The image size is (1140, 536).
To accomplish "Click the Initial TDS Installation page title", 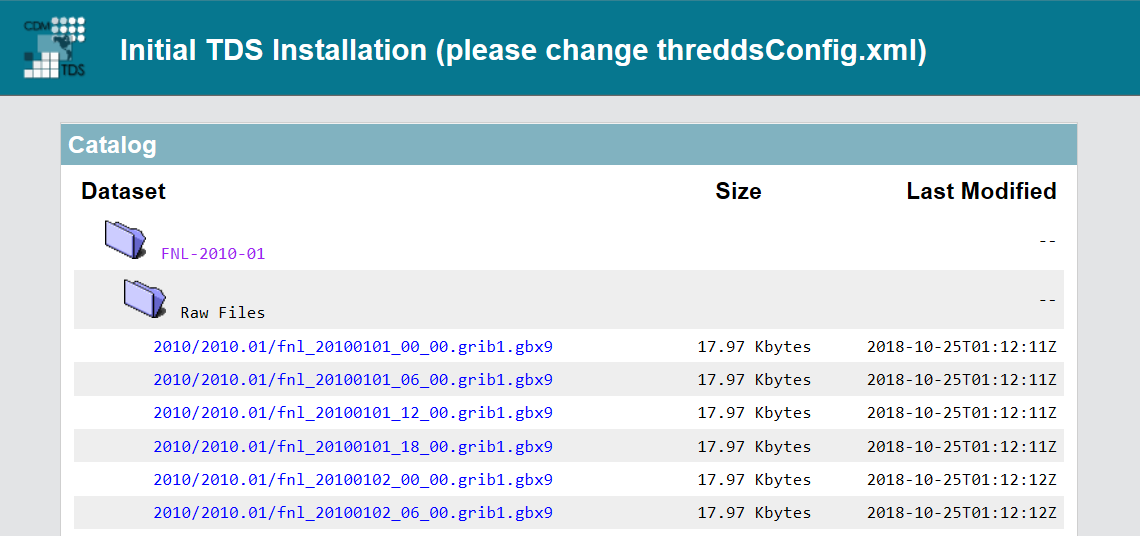I will pyautogui.click(x=523, y=50).
